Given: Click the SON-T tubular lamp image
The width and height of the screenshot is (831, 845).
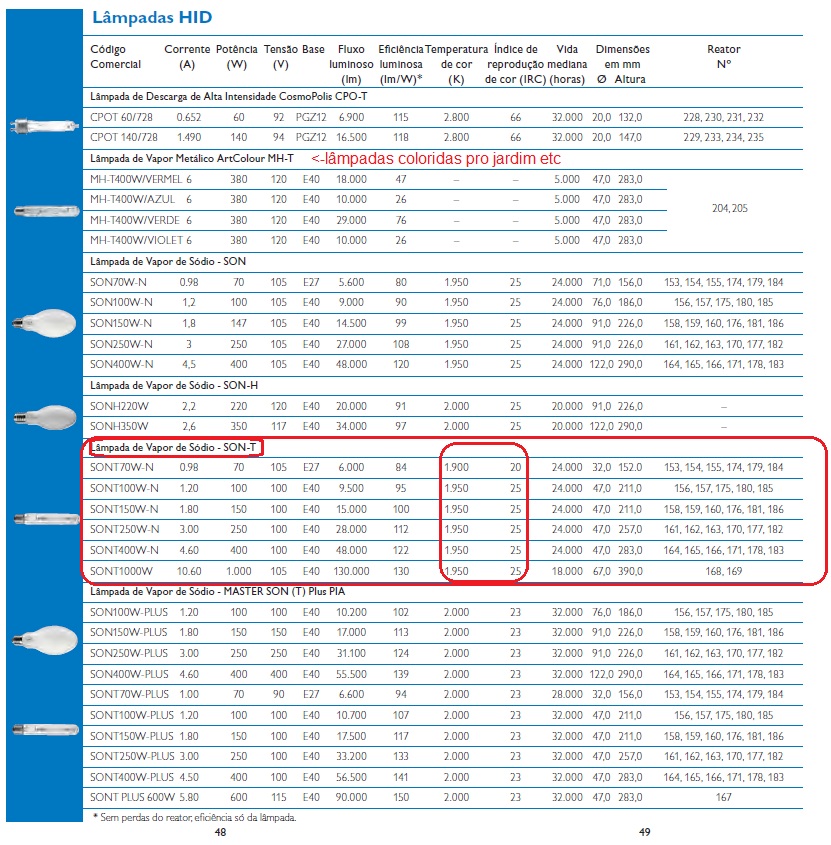Looking at the screenshot, I should [46, 519].
